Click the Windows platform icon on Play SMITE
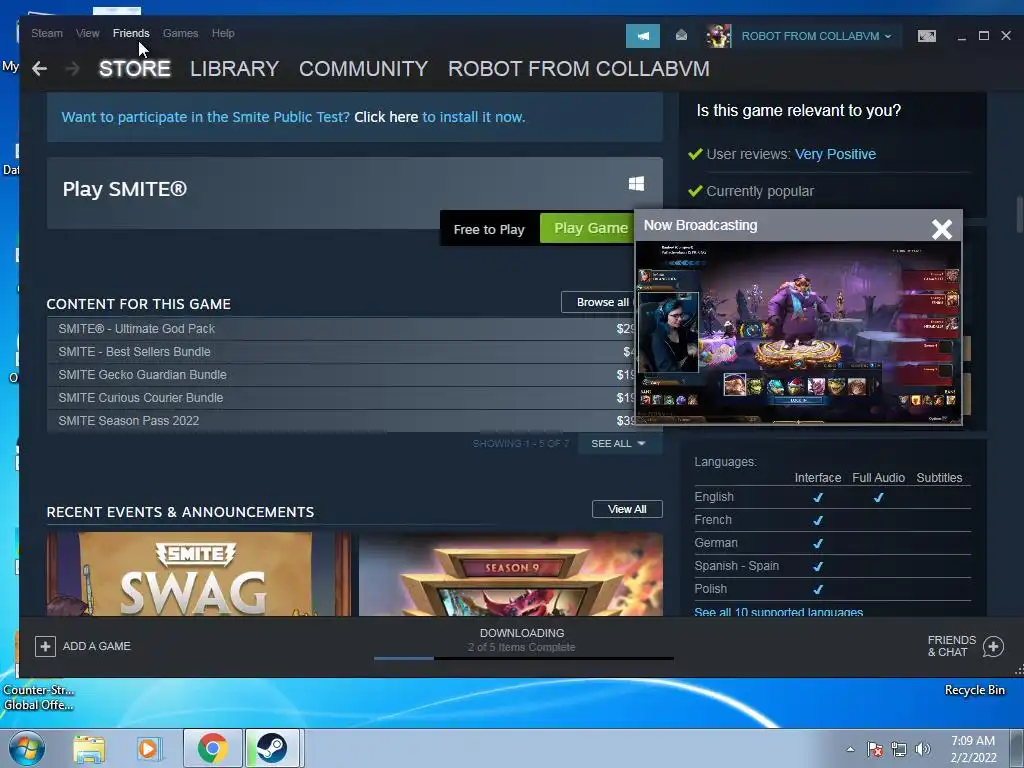Image resolution: width=1024 pixels, height=768 pixels. tap(636, 184)
